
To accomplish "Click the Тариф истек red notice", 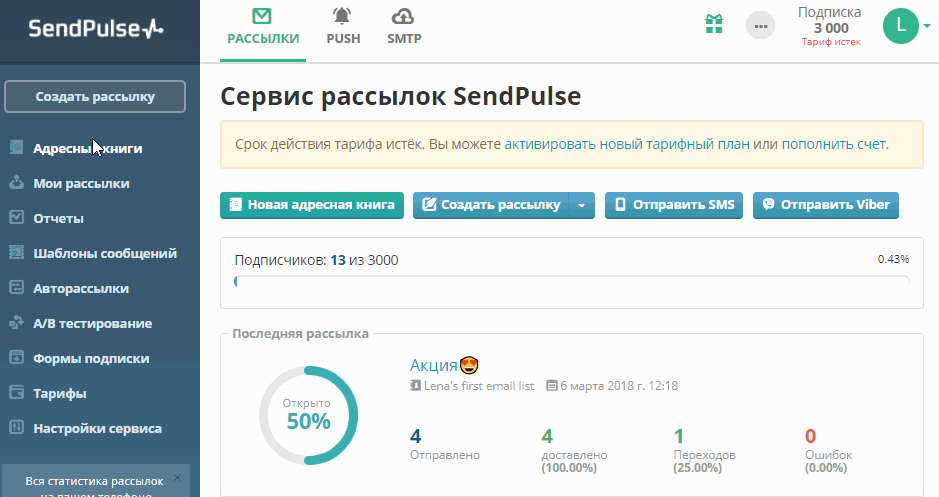I will point(831,42).
